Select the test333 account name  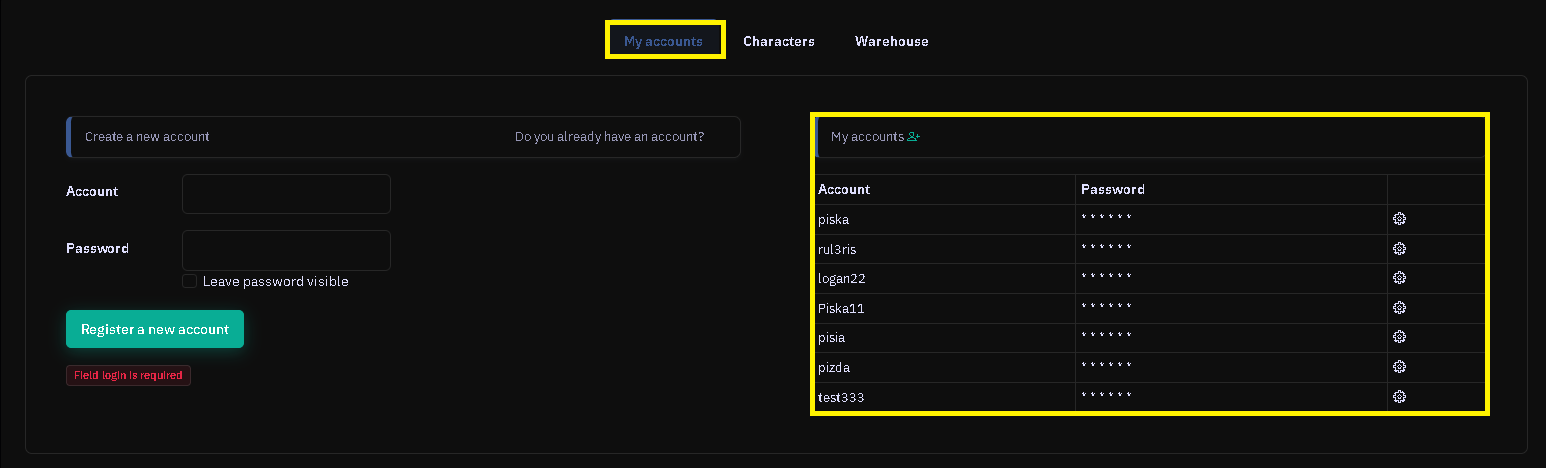click(x=841, y=397)
